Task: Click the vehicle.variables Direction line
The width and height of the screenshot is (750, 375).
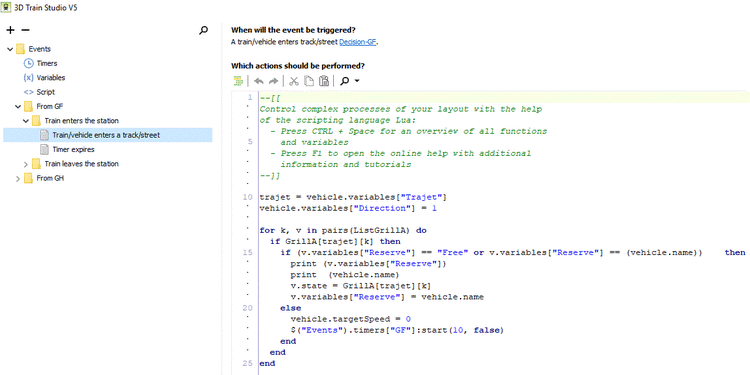Action: pos(348,208)
